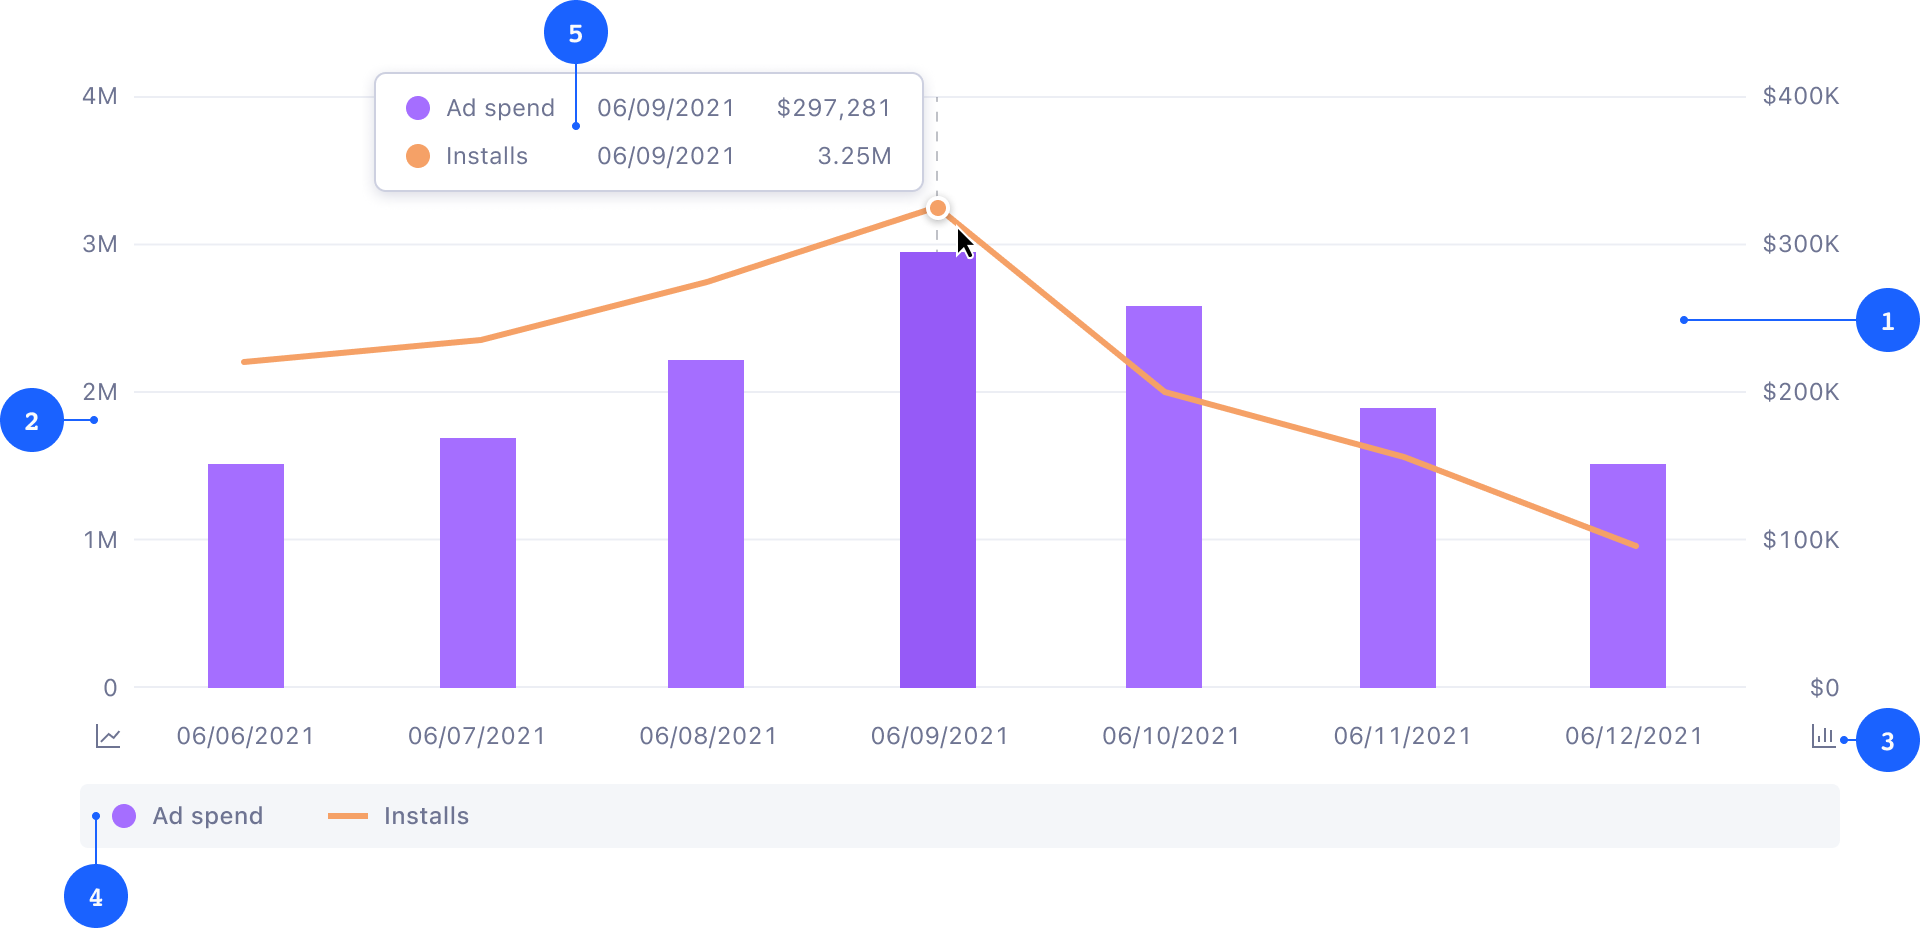Click the line chart icon by left axis
Image resolution: width=1920 pixels, height=928 pixels.
108,737
